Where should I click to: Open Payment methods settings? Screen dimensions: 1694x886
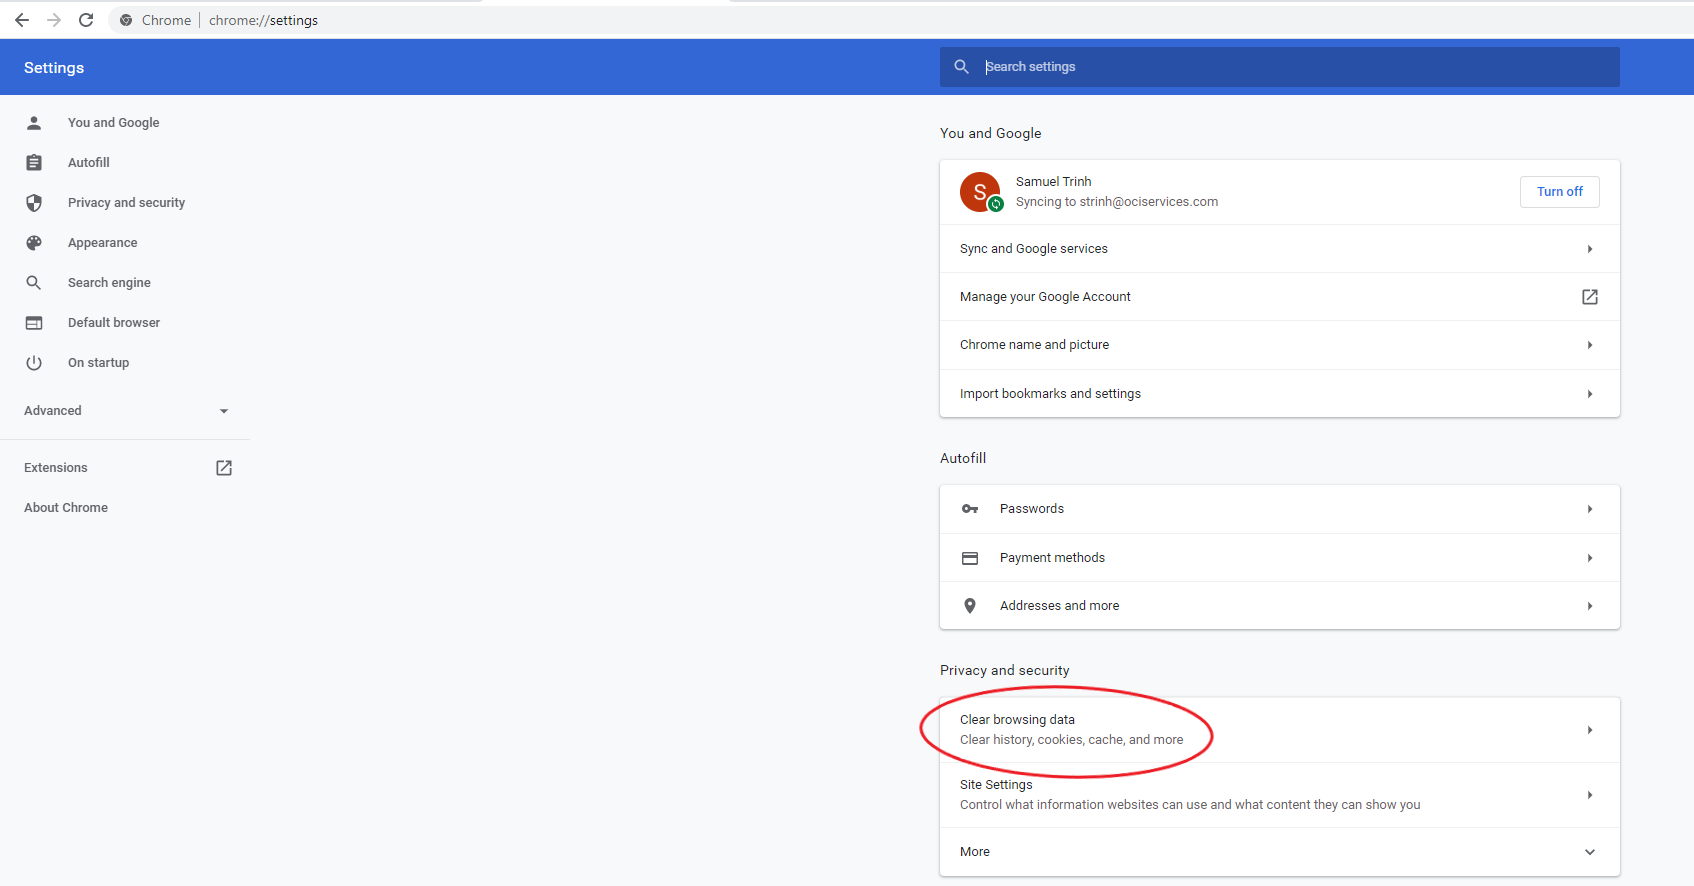(x=1279, y=558)
